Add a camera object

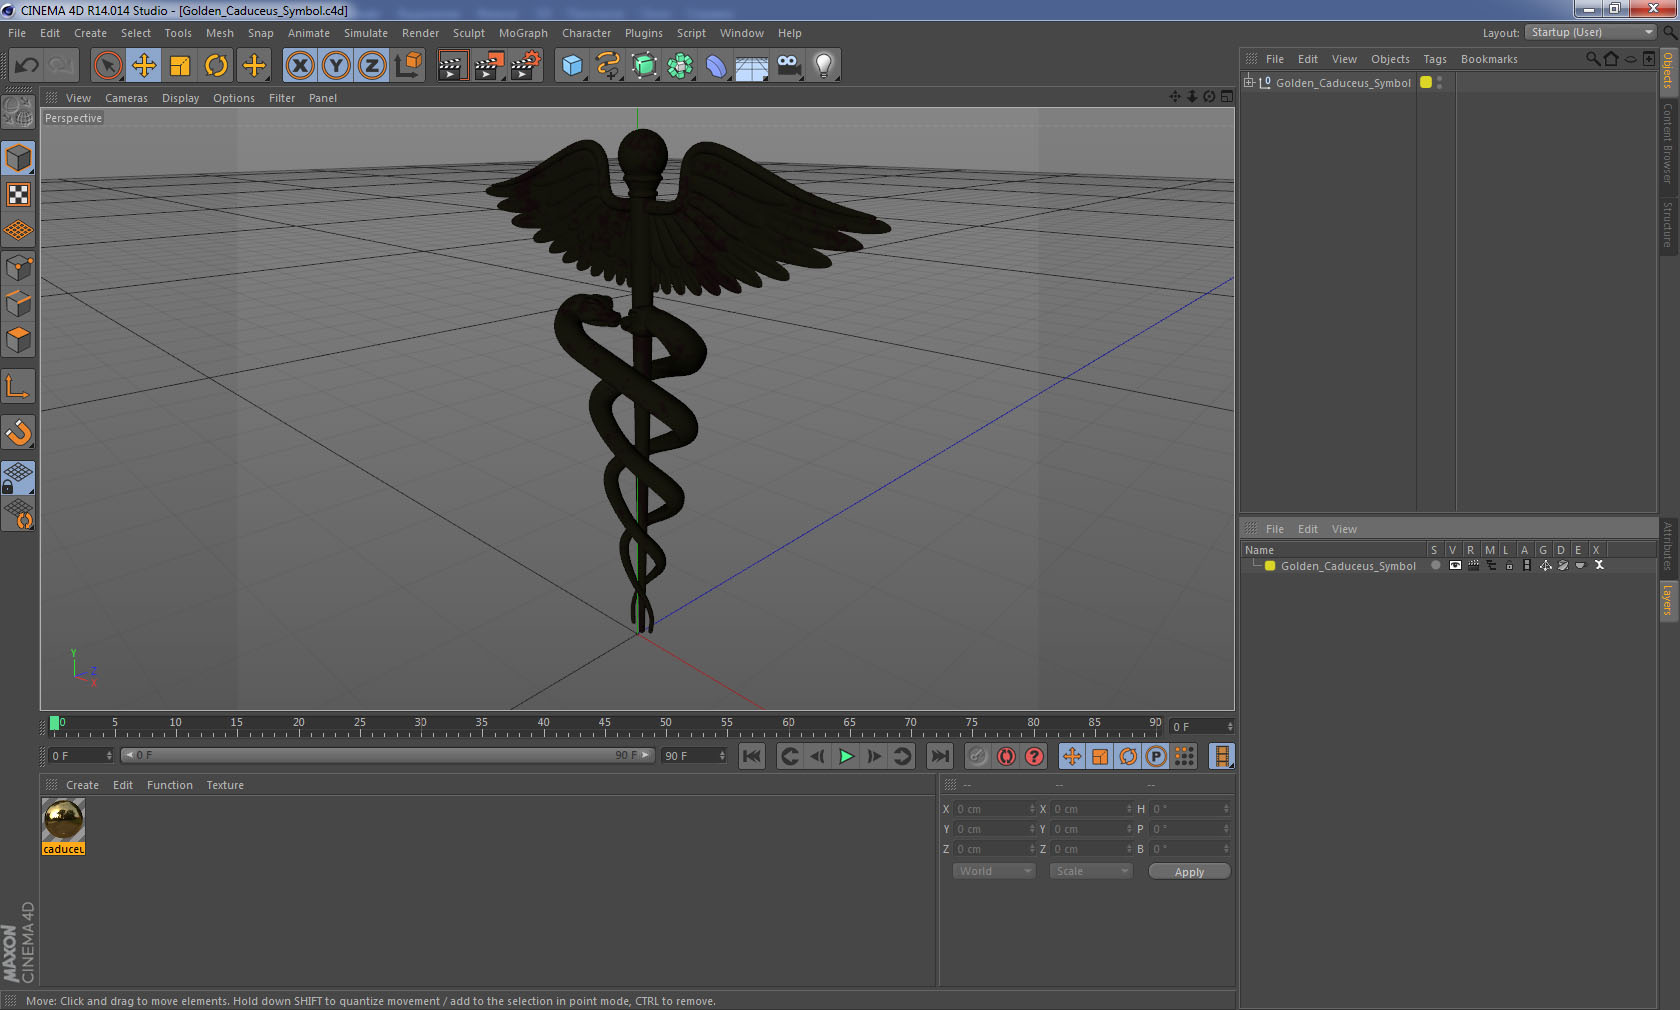click(788, 66)
